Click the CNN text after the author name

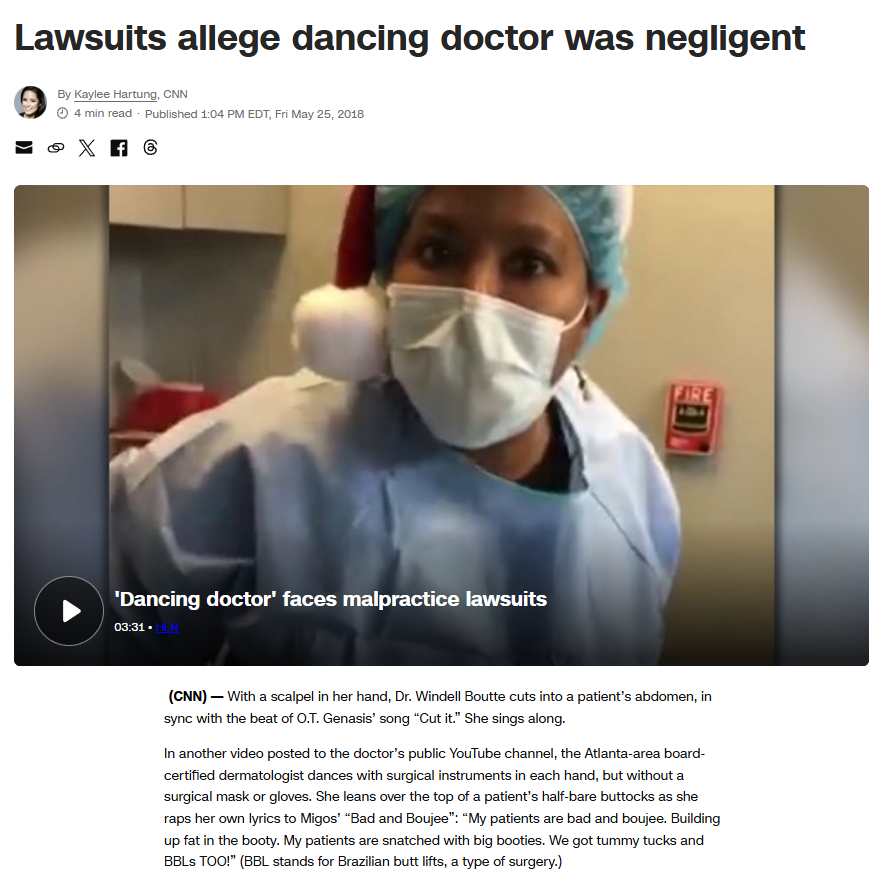(175, 94)
